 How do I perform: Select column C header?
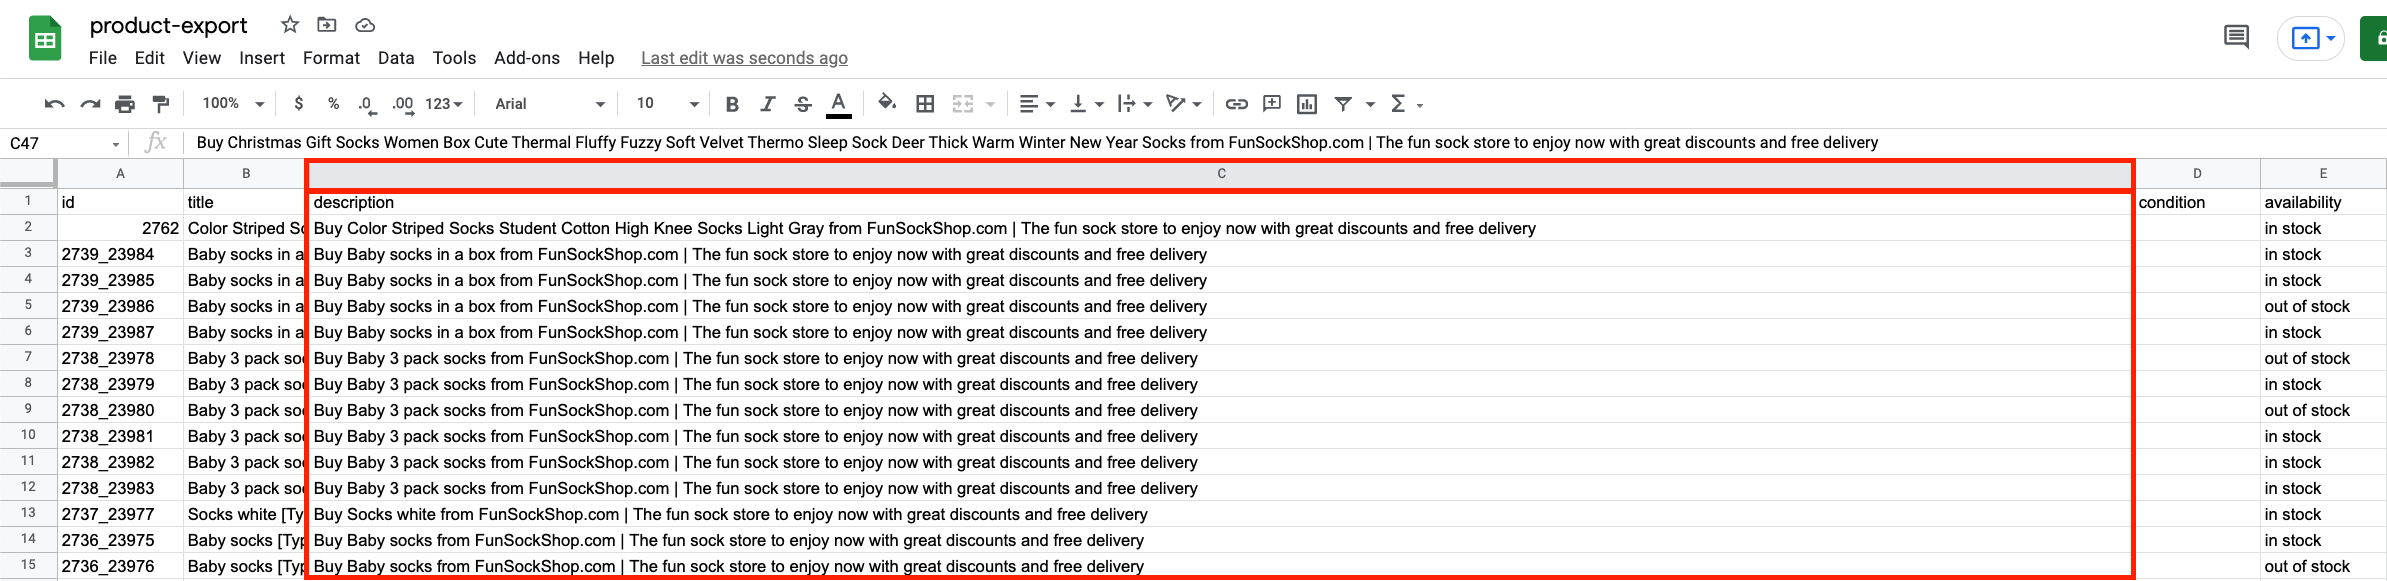point(1221,174)
